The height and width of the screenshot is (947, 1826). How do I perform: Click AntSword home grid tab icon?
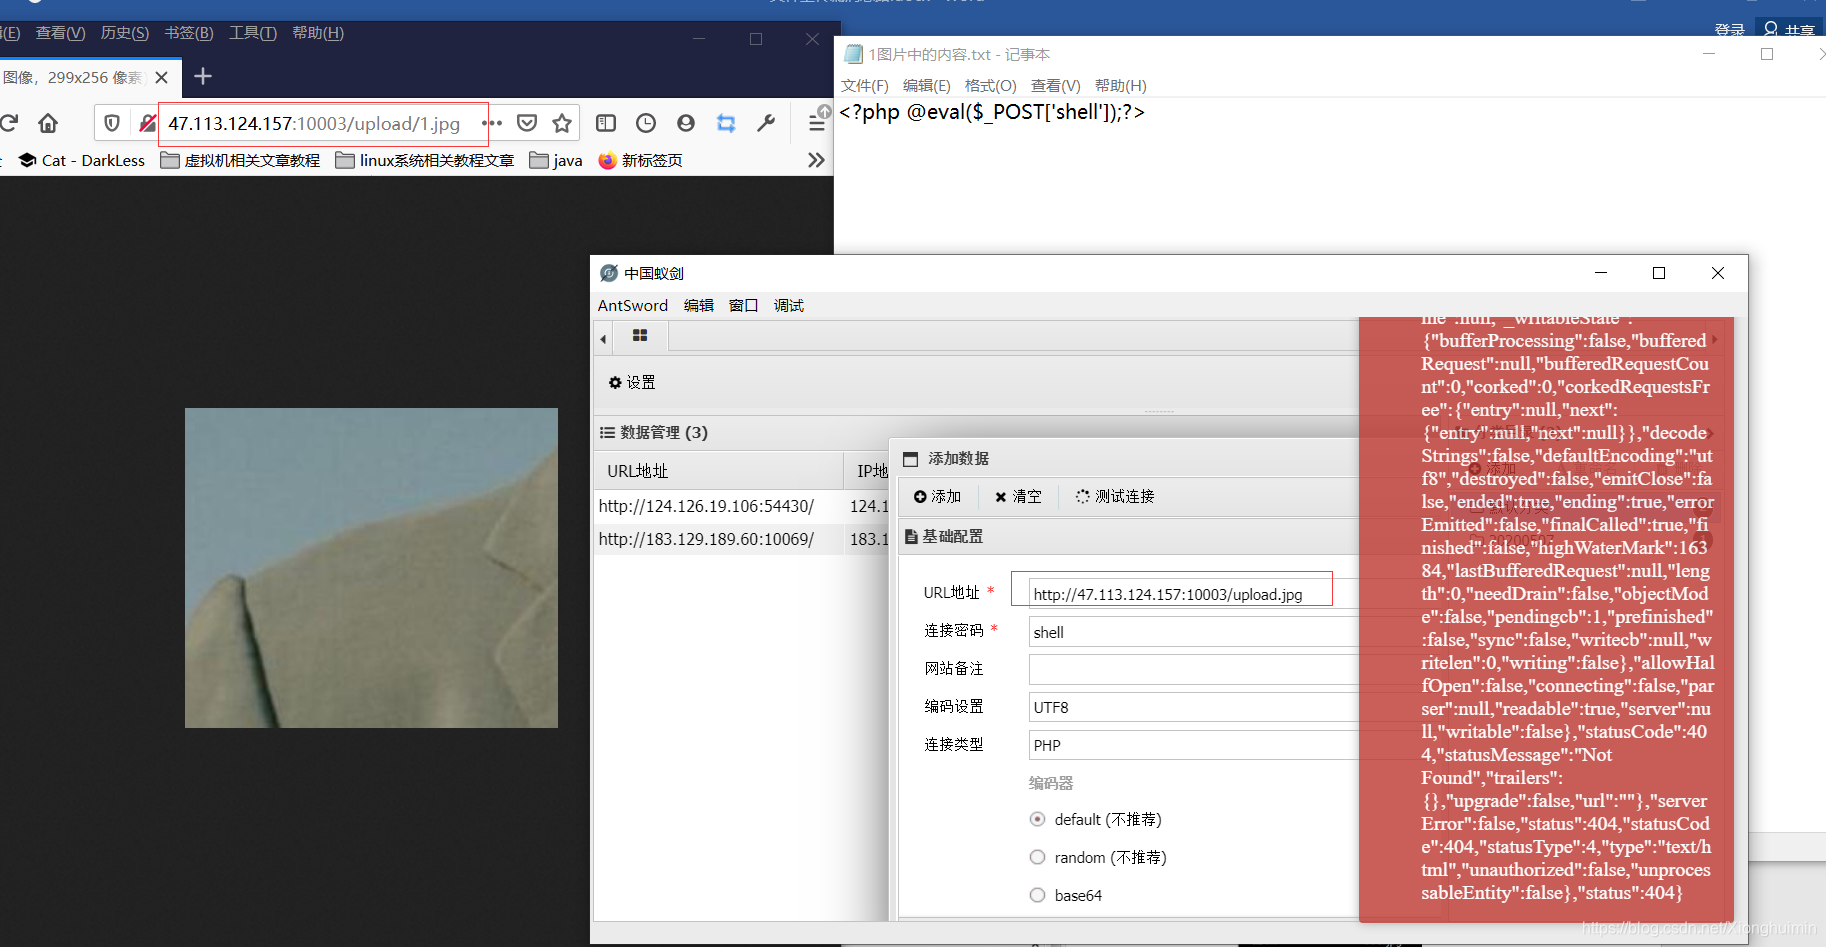640,336
